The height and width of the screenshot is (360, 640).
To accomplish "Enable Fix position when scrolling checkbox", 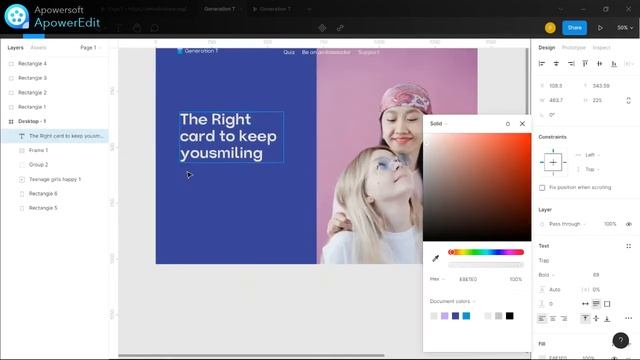I will (542, 188).
